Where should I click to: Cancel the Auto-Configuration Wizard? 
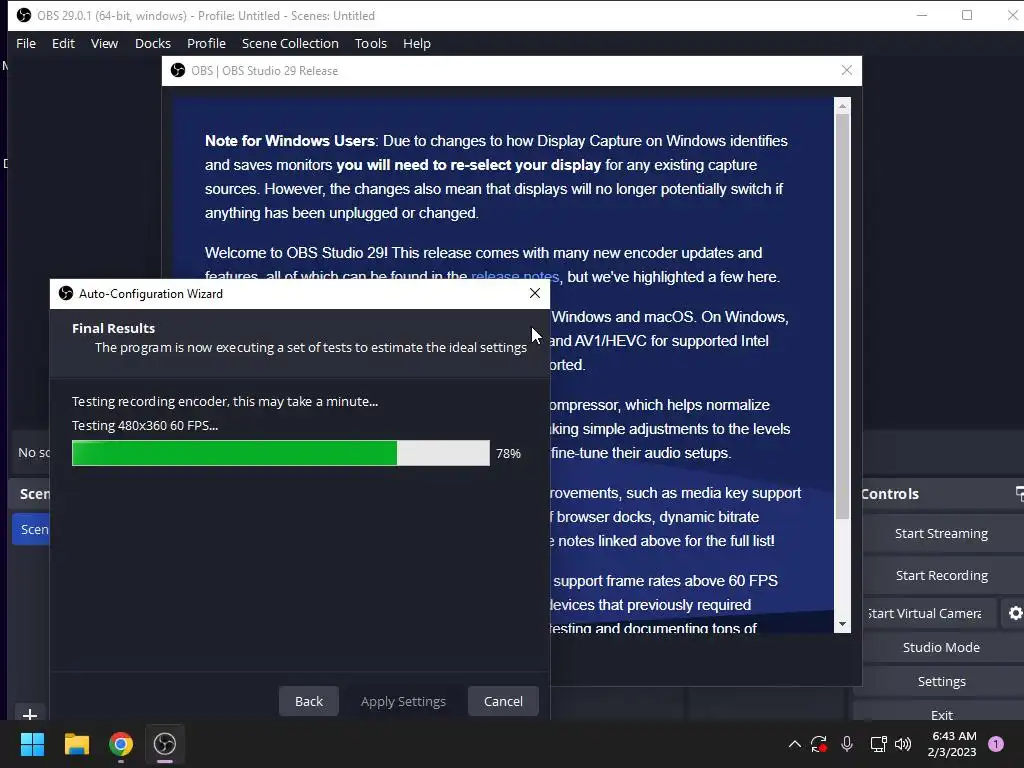click(x=503, y=701)
